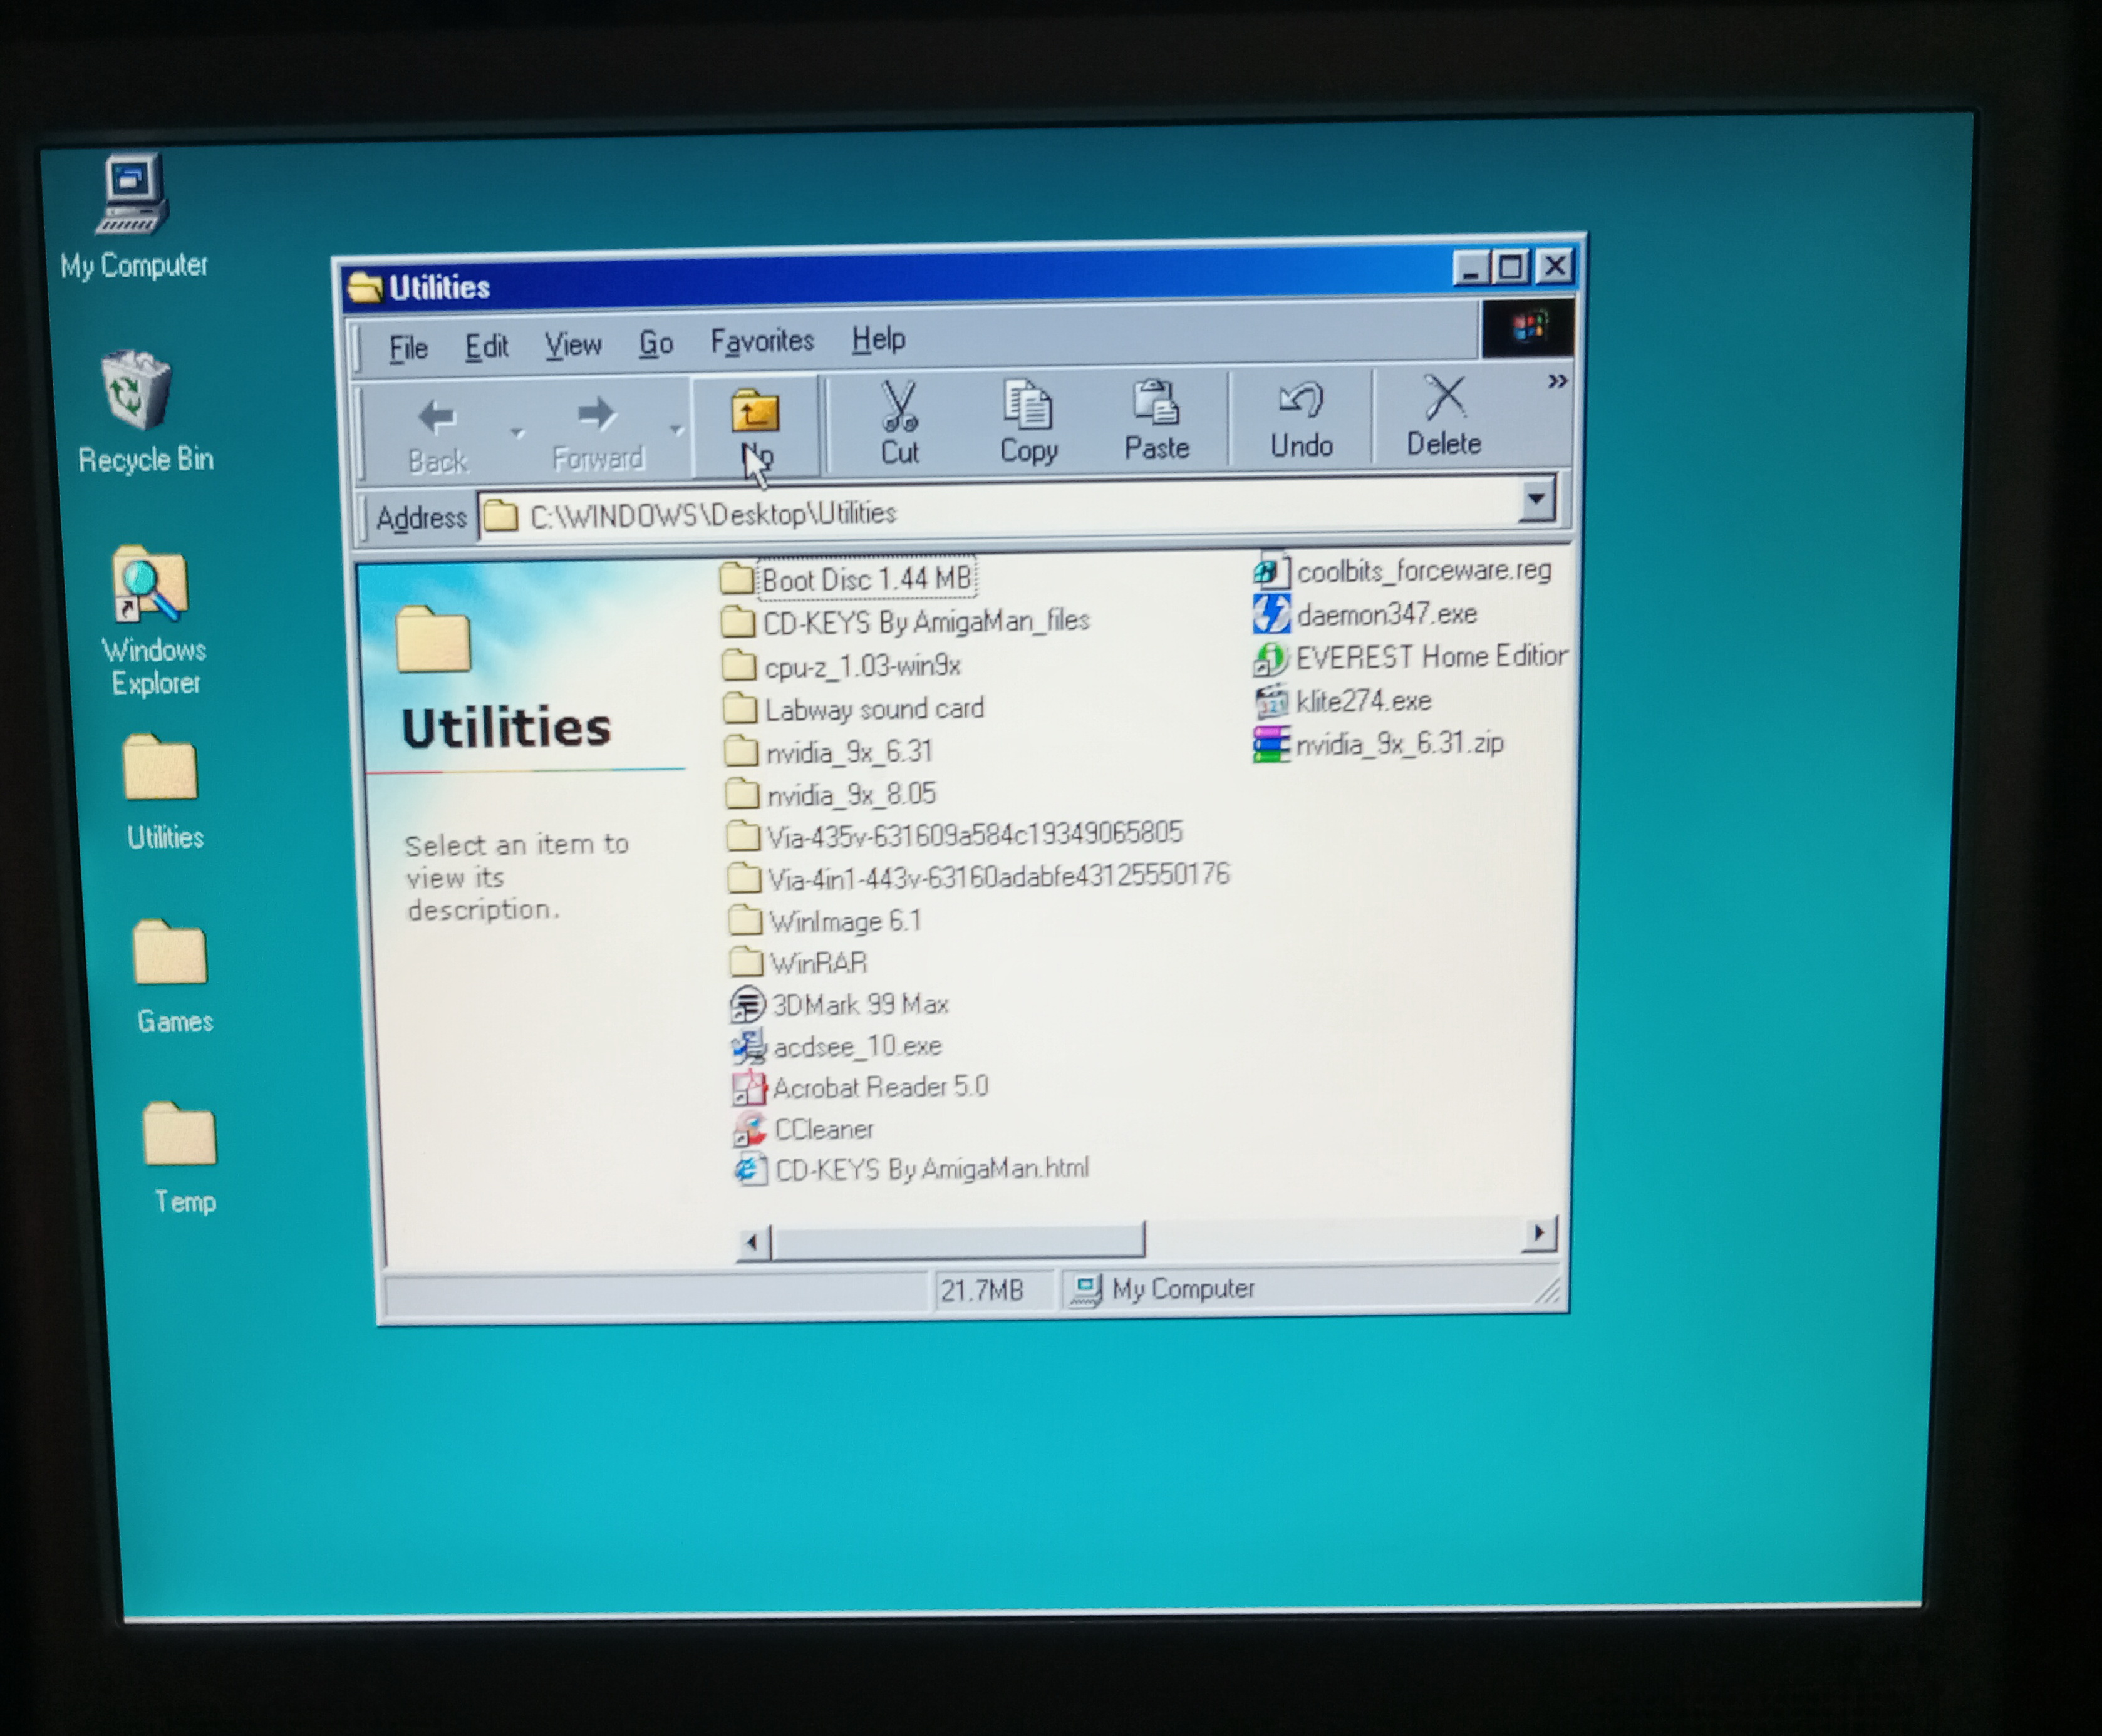Screen dimensions: 2102x1736
Task: Select the 3DMark 99 Max item
Action: [x=858, y=1004]
